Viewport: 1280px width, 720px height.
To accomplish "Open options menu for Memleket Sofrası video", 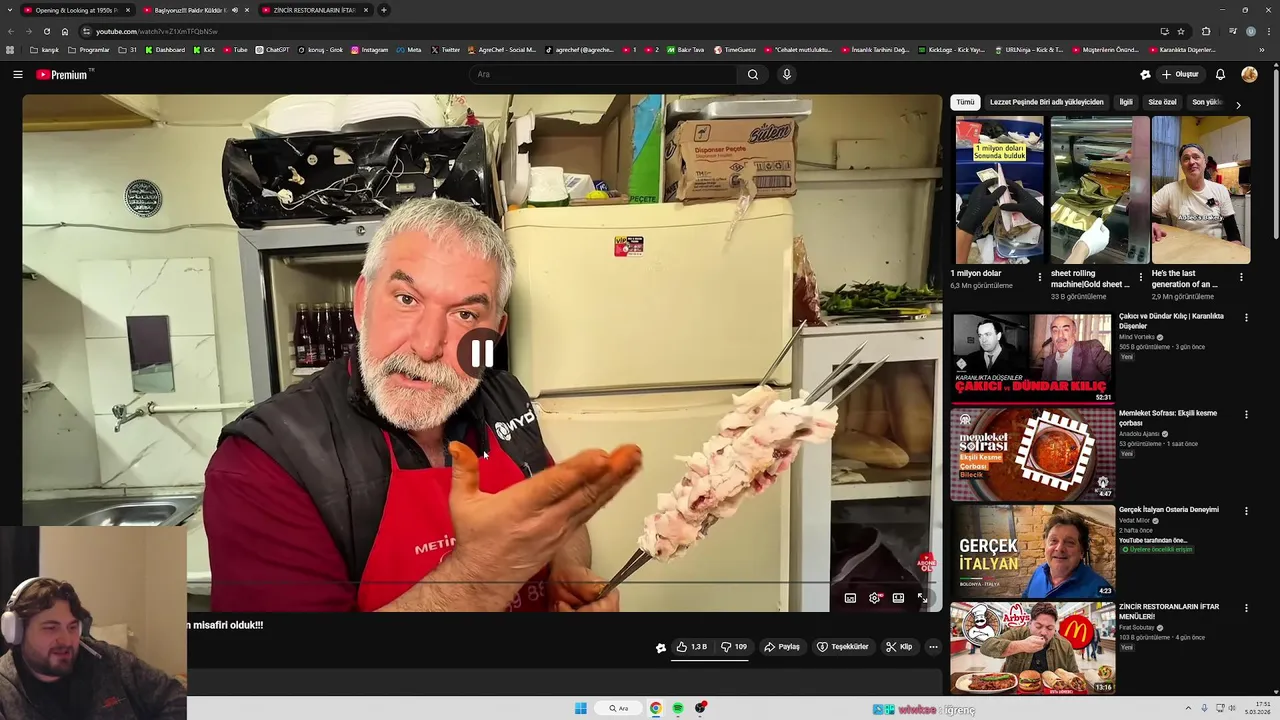I will click(1246, 414).
